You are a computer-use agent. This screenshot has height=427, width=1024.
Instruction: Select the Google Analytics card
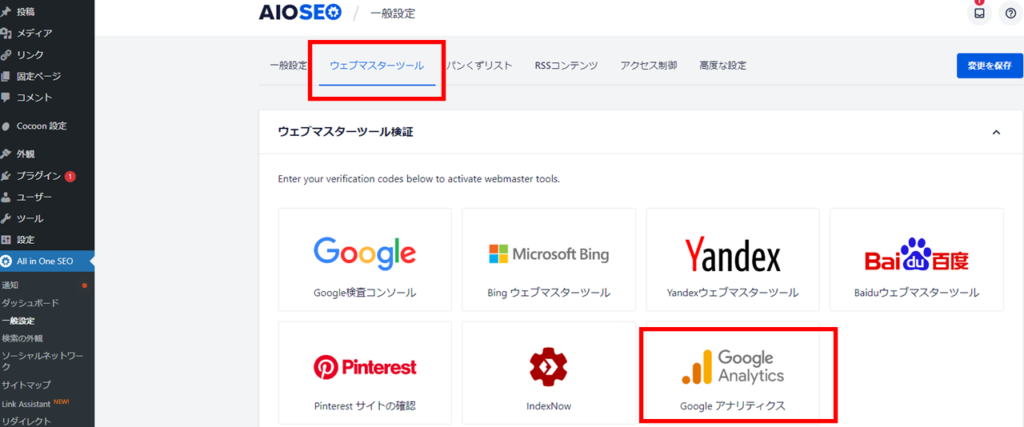733,372
